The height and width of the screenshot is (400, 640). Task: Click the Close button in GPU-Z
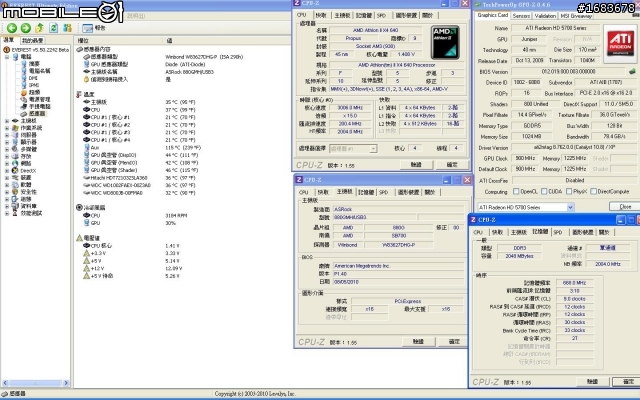coord(625,207)
